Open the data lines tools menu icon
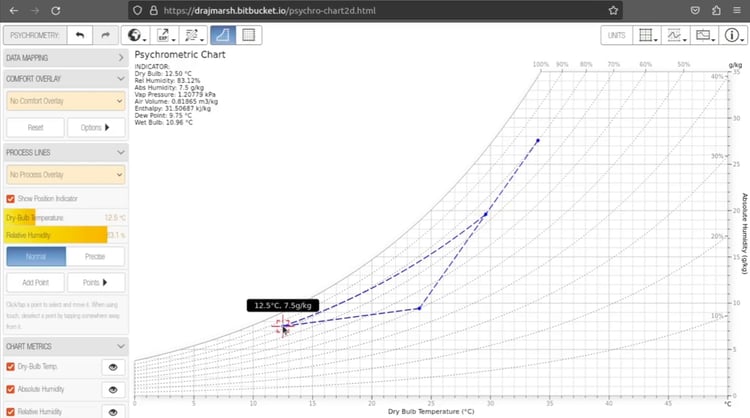 tap(193, 35)
